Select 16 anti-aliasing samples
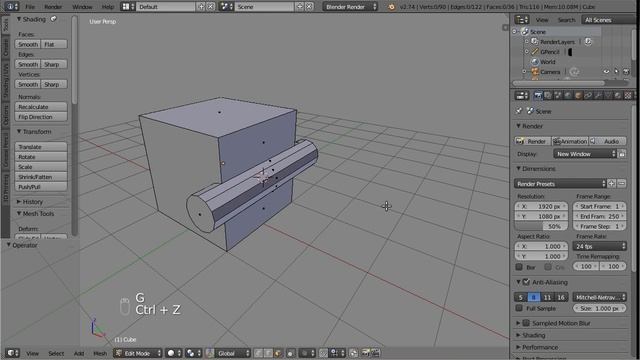640x360 pixels. [561, 297]
